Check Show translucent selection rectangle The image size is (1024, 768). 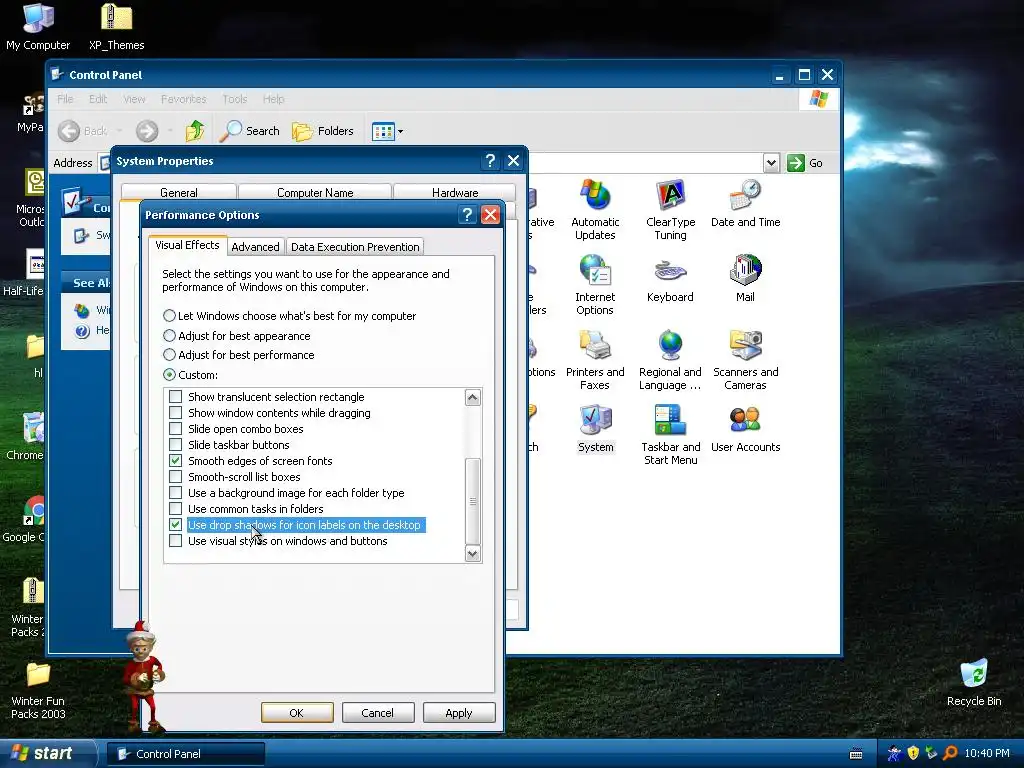tap(176, 396)
